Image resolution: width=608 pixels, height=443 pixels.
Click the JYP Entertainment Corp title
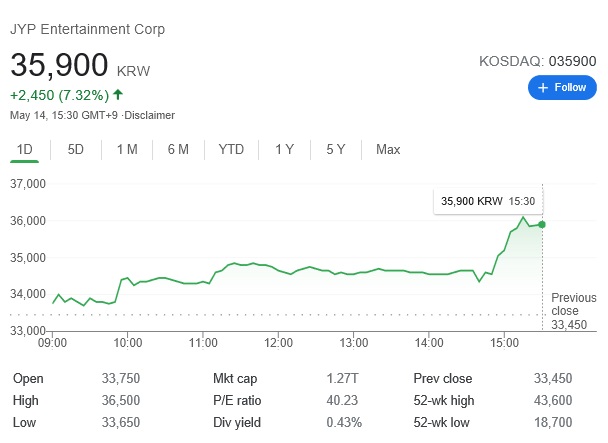point(88,29)
